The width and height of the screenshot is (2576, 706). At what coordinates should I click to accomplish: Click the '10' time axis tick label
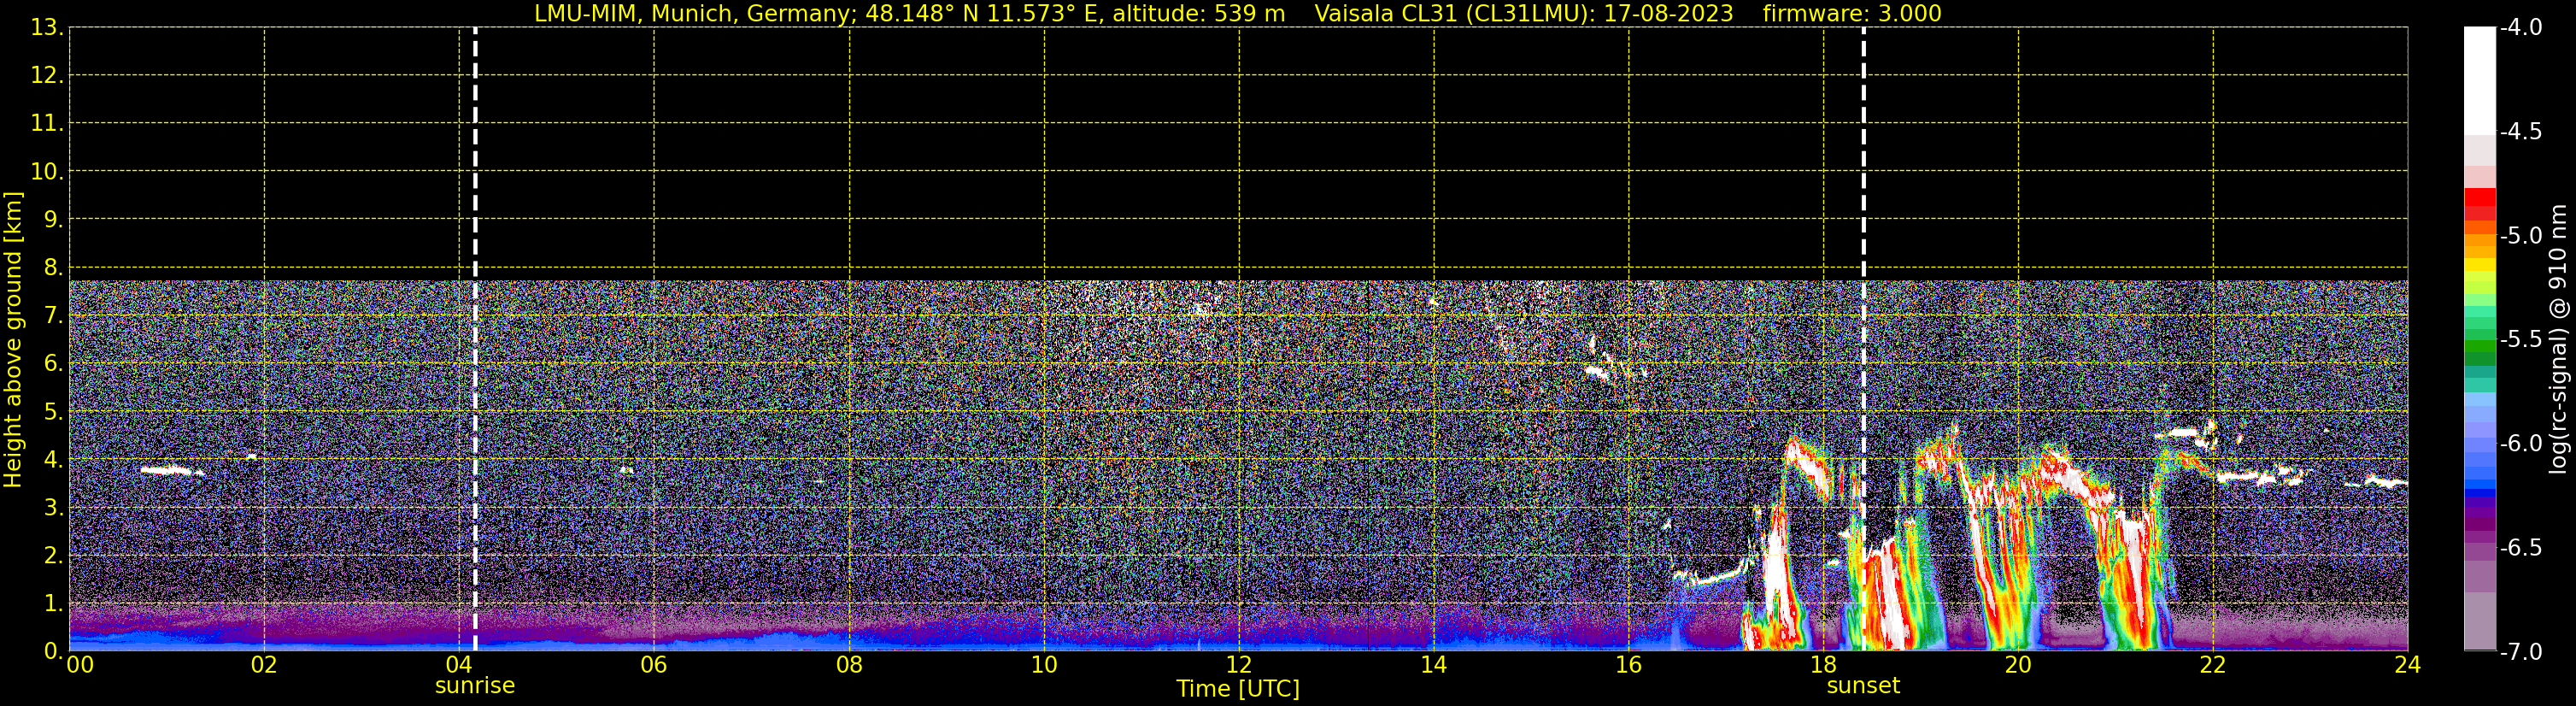(x=1044, y=665)
